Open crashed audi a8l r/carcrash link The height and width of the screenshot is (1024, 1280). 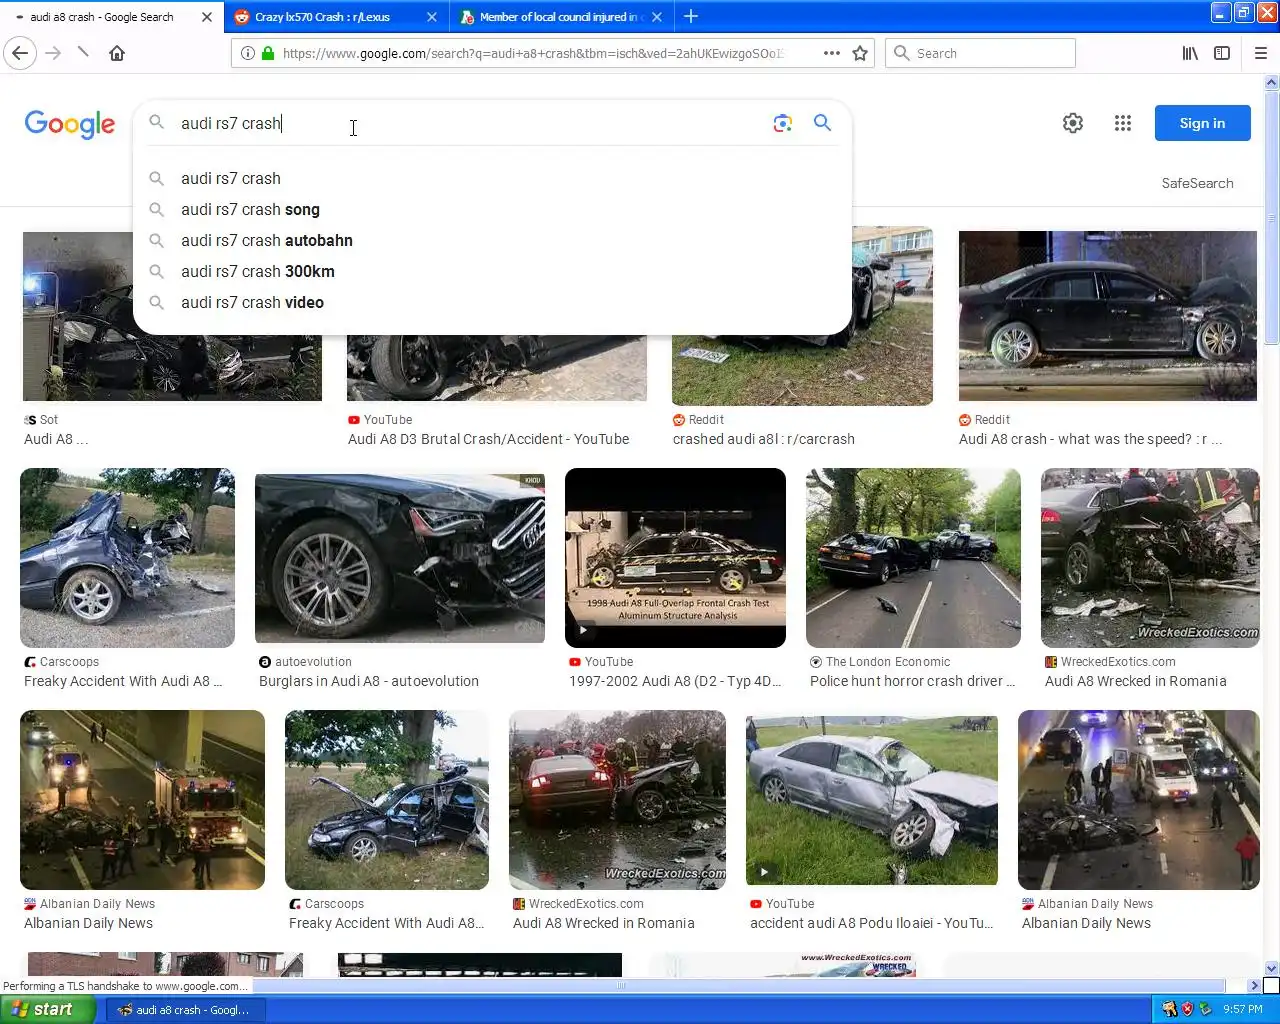[x=763, y=439]
